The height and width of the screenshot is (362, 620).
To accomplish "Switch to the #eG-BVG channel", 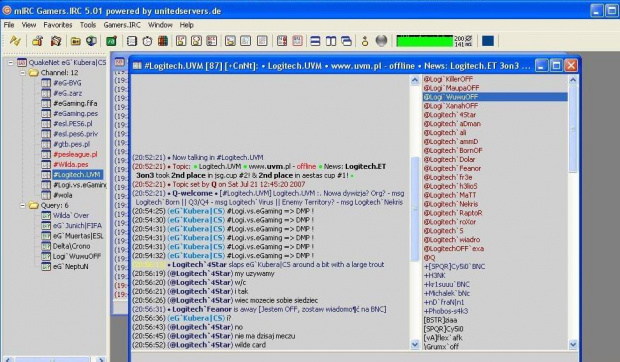I will pyautogui.click(x=67, y=83).
